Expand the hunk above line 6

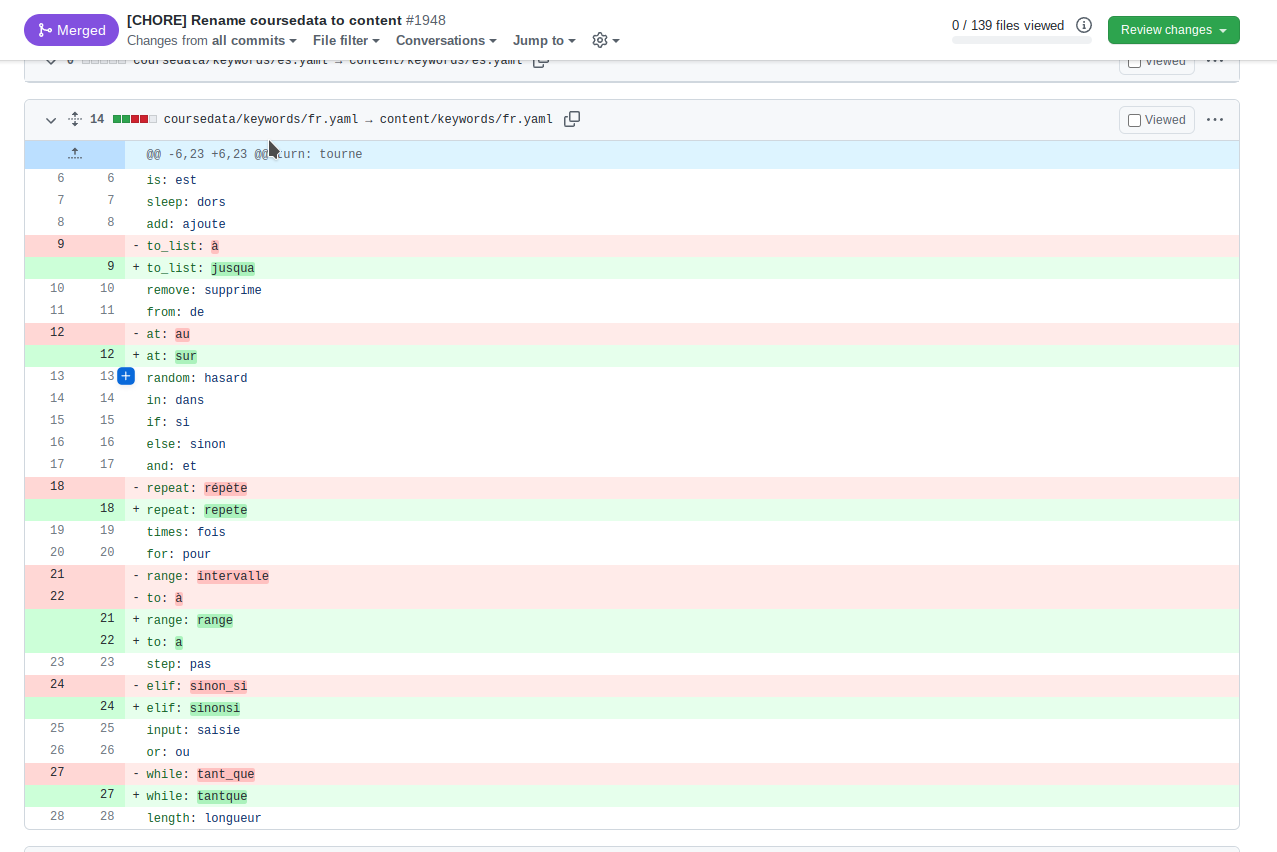(74, 152)
